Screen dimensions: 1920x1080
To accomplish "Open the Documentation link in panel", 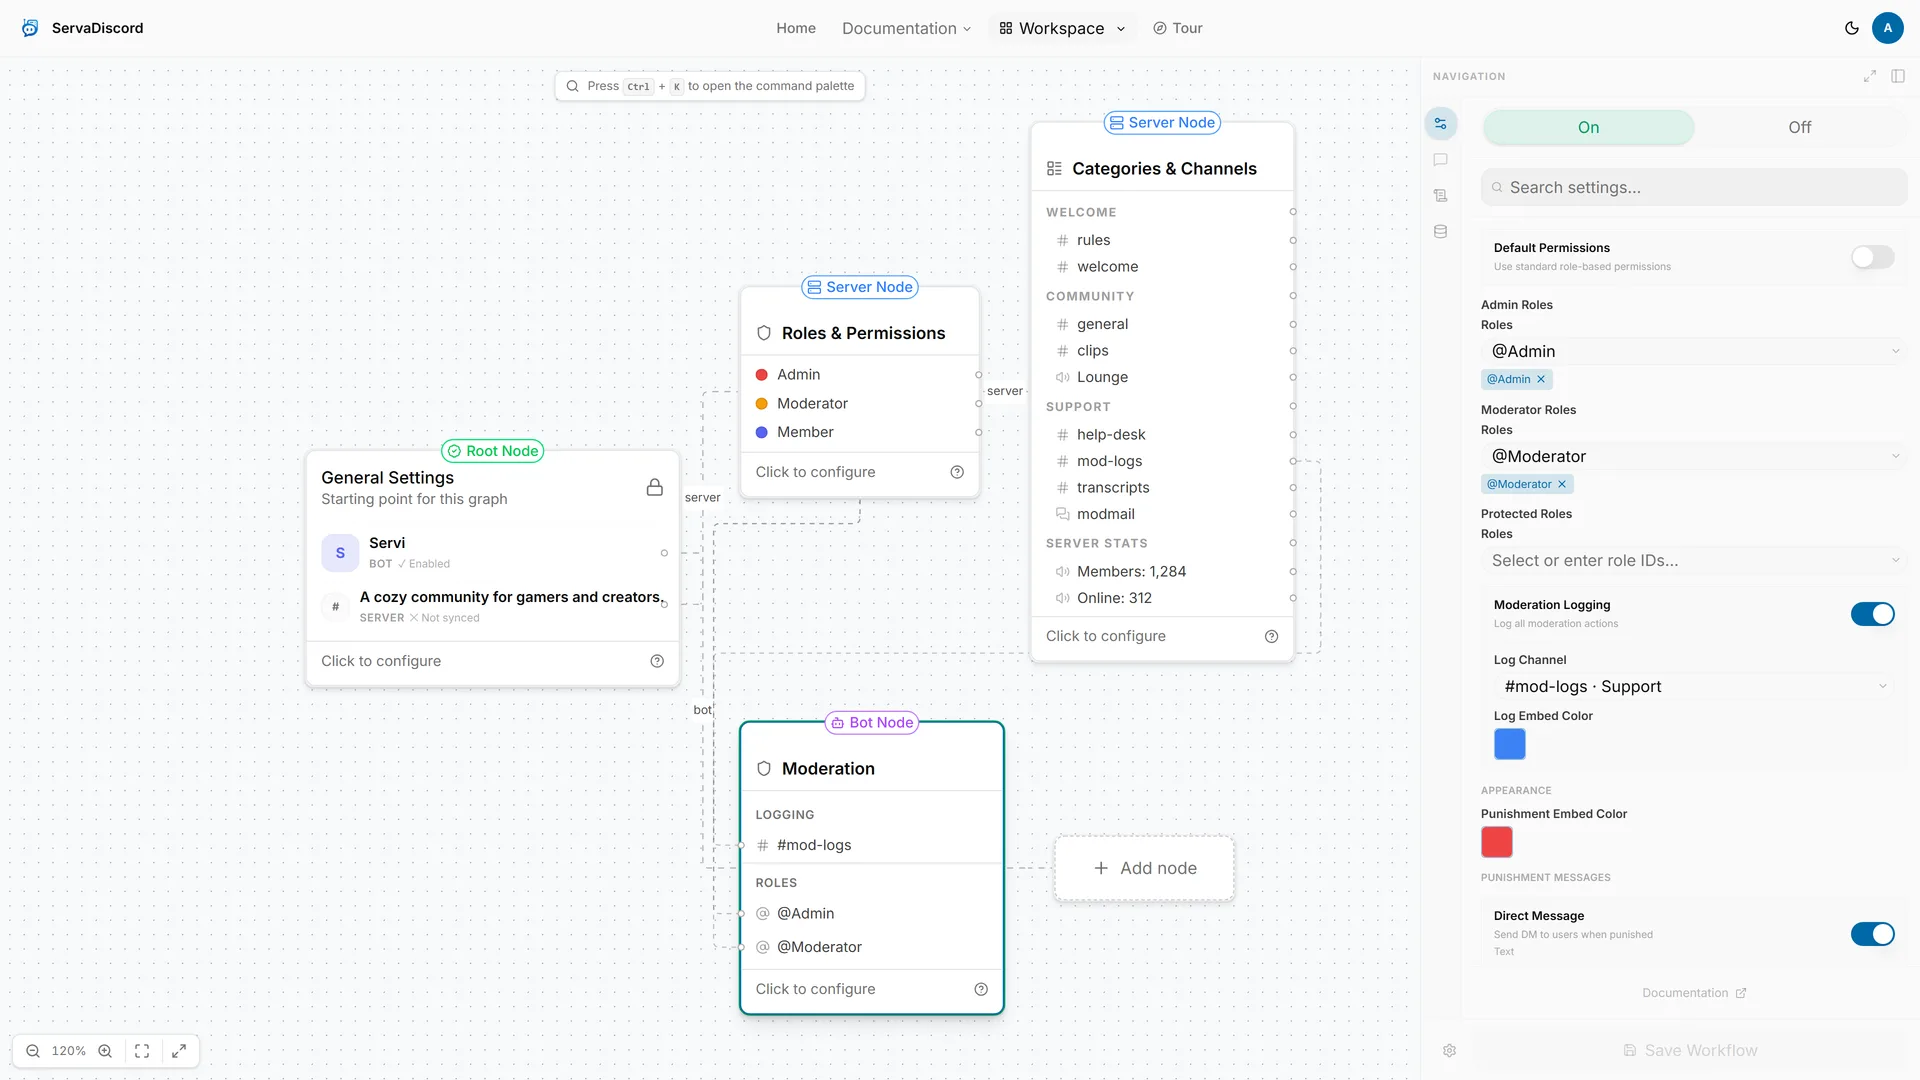I will [x=1694, y=993].
